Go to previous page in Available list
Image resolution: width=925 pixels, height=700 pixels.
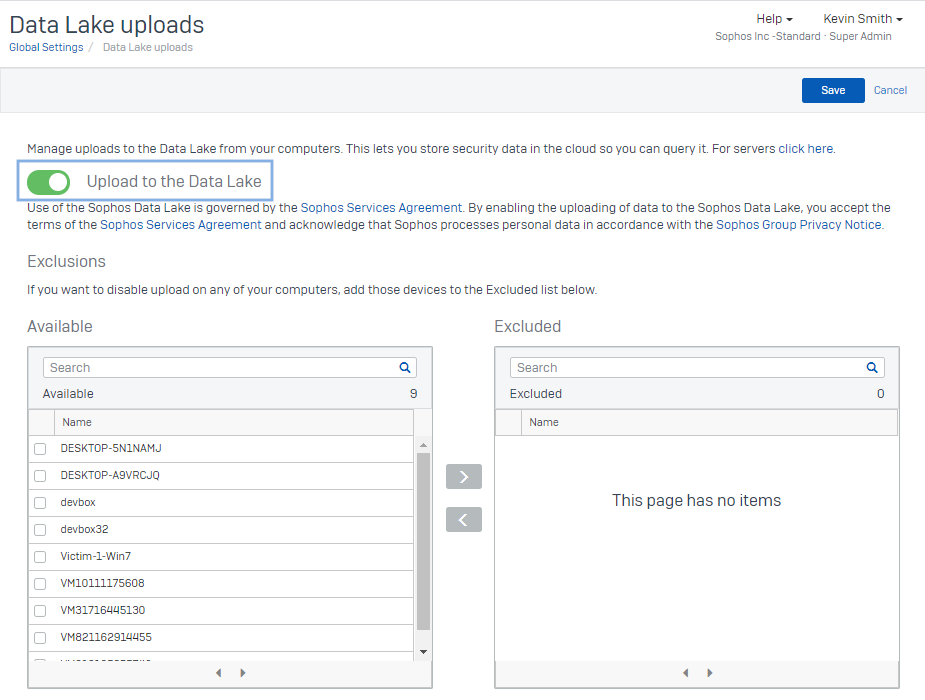click(x=218, y=673)
